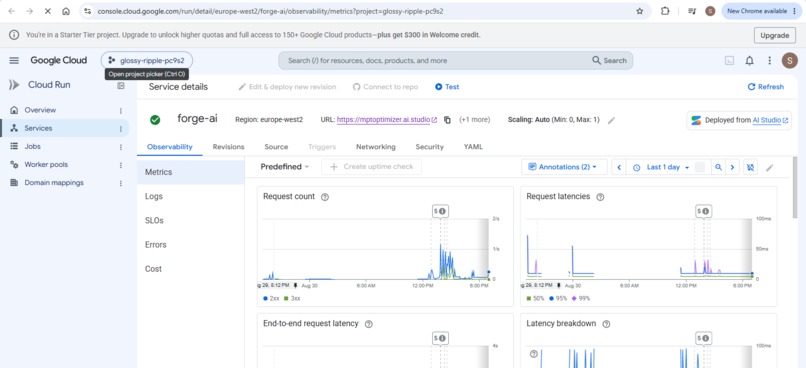Expand (+1 more) URLs
The image size is (806, 368).
coord(474,120)
